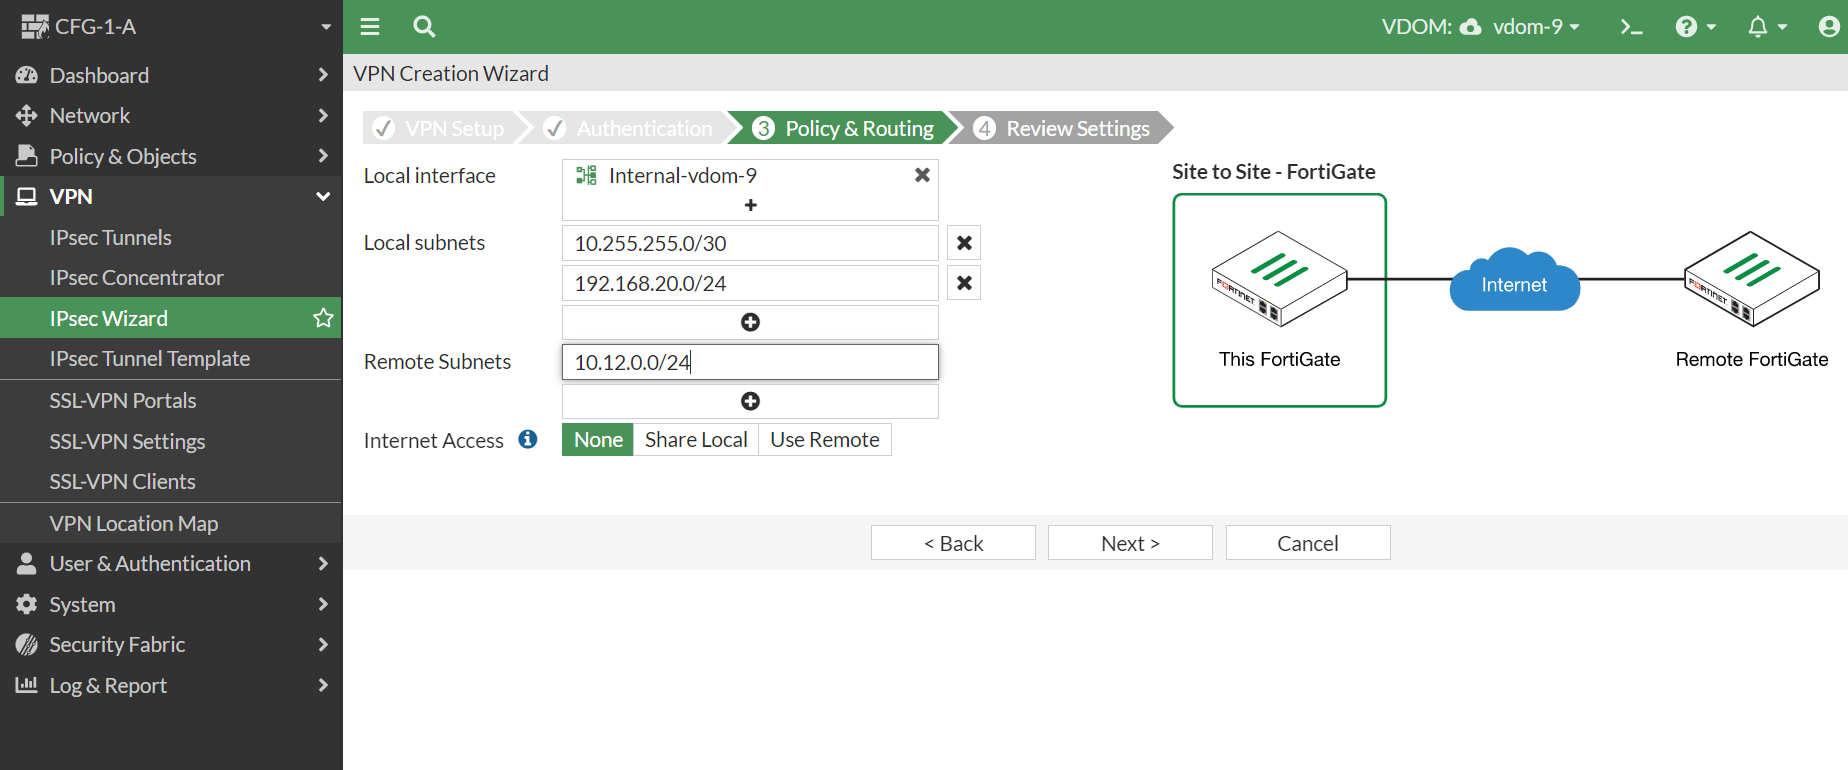The width and height of the screenshot is (1848, 770).
Task: Click the Internet Access info icon
Action: click(x=528, y=439)
